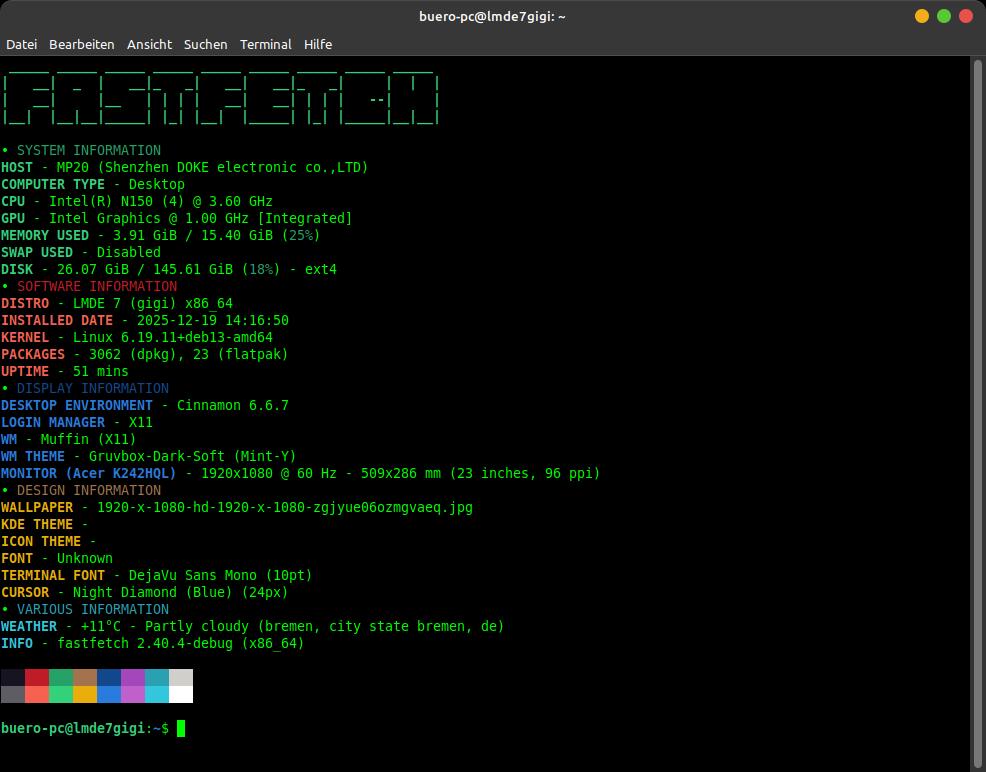Click the CPU line Intel(R) N150

tap(137, 201)
